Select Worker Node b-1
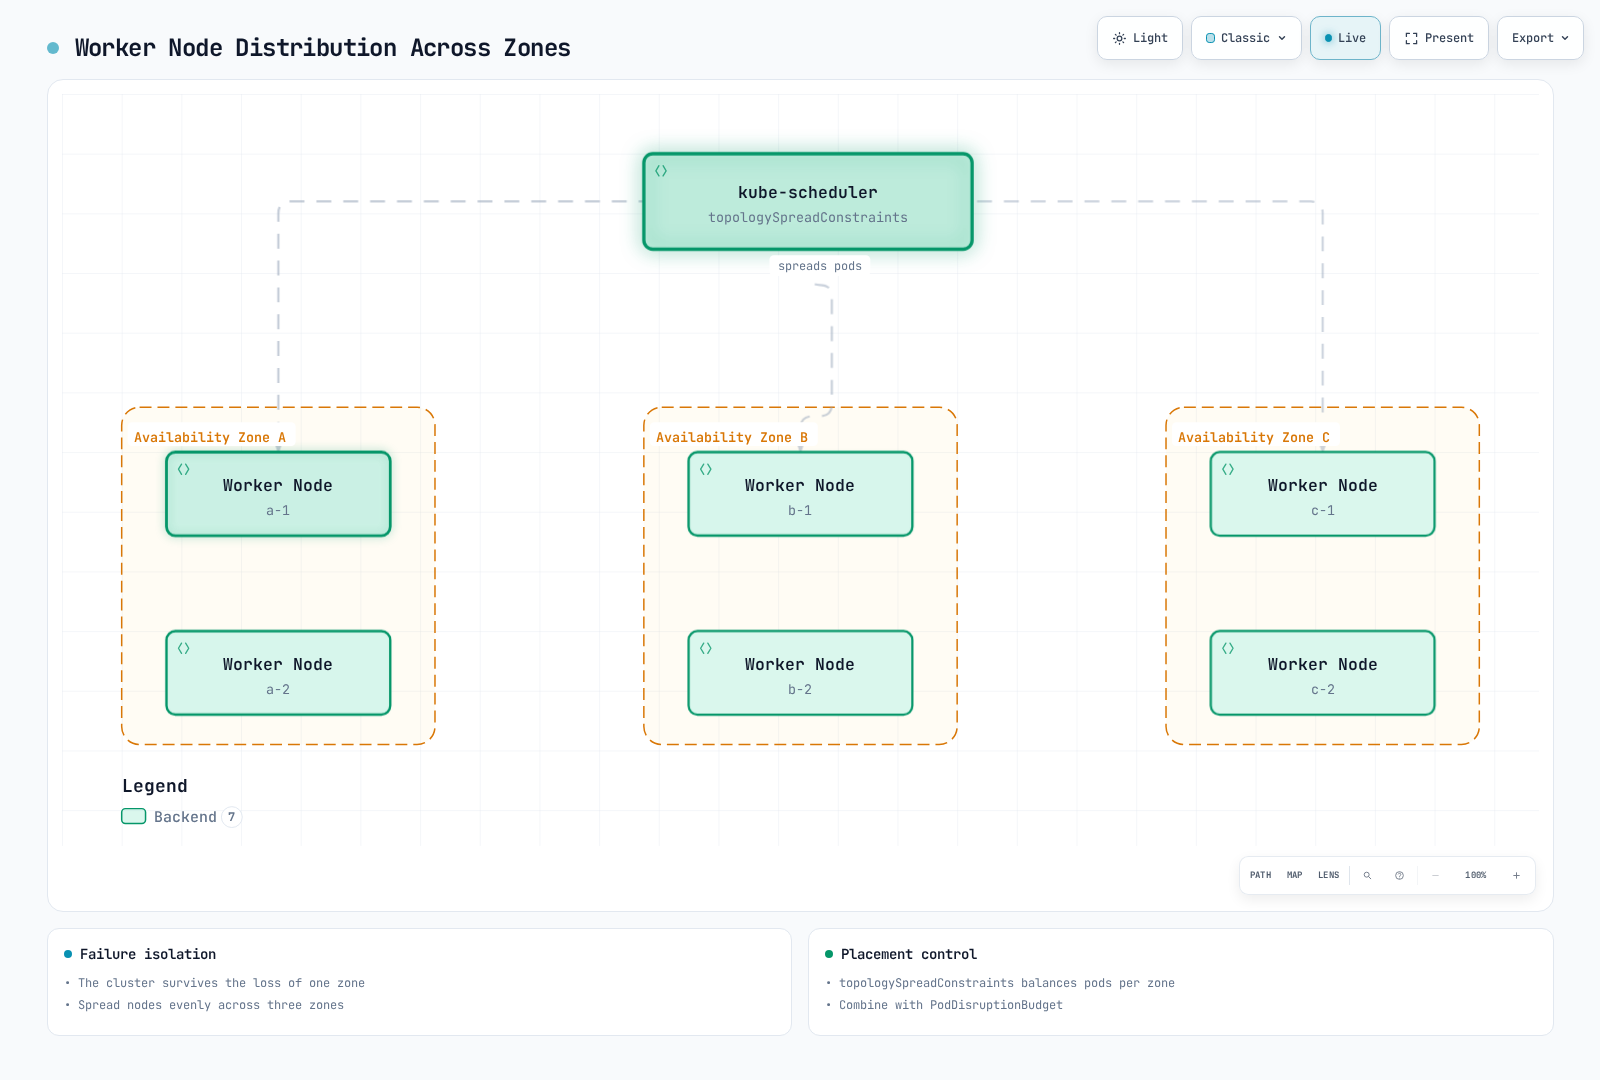Viewport: 1600px width, 1080px height. tap(800, 494)
